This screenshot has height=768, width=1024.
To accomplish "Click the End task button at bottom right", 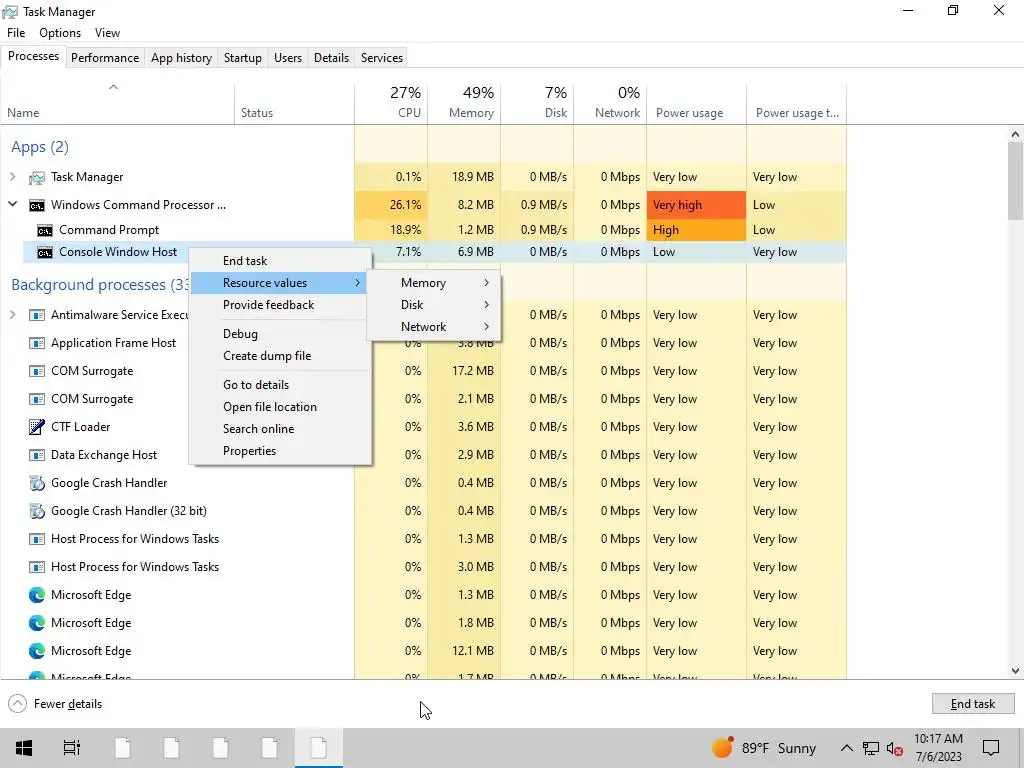I will tap(972, 703).
